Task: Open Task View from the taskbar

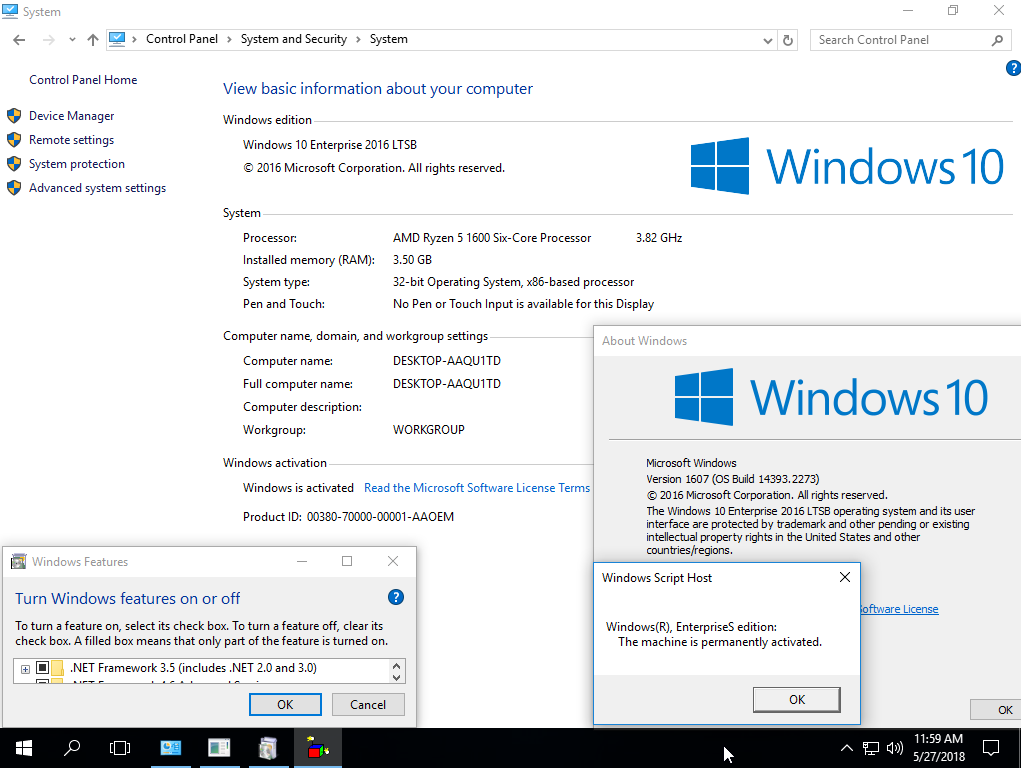Action: click(x=120, y=748)
